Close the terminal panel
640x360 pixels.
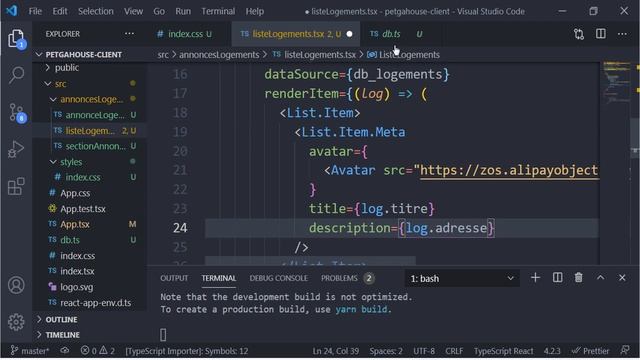point(622,278)
